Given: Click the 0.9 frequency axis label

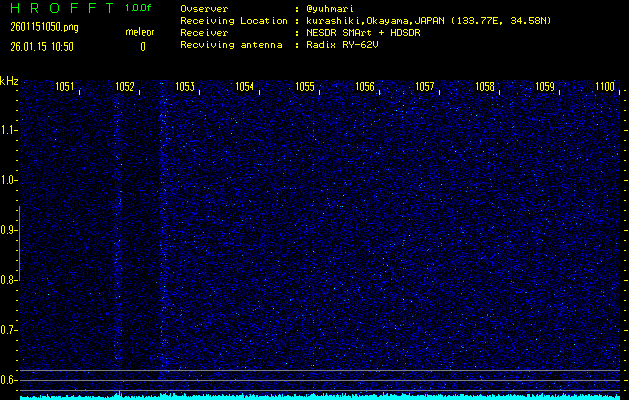Looking at the screenshot, I should pyautogui.click(x=7, y=230).
